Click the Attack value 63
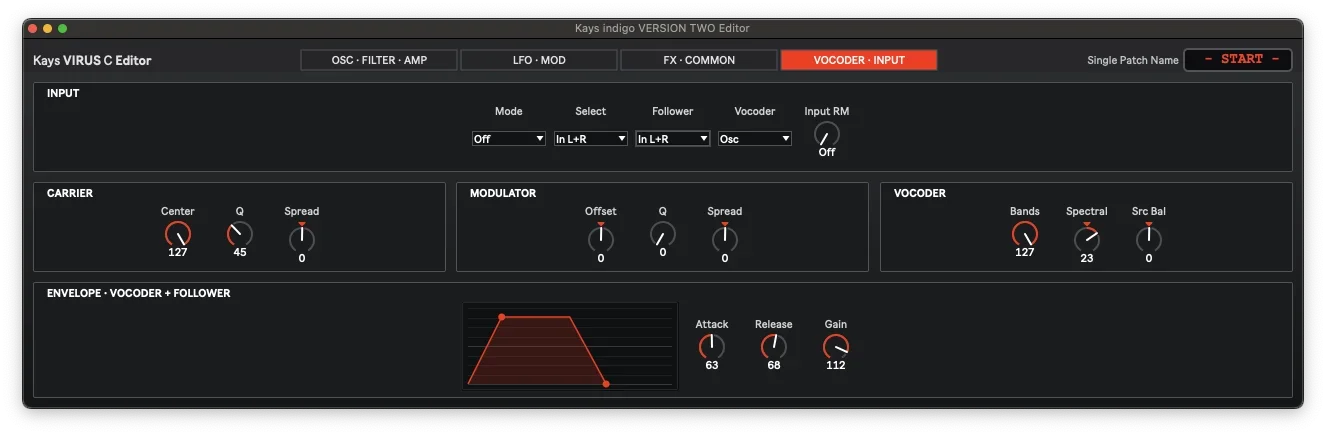The width and height of the screenshot is (1326, 435). 712,366
